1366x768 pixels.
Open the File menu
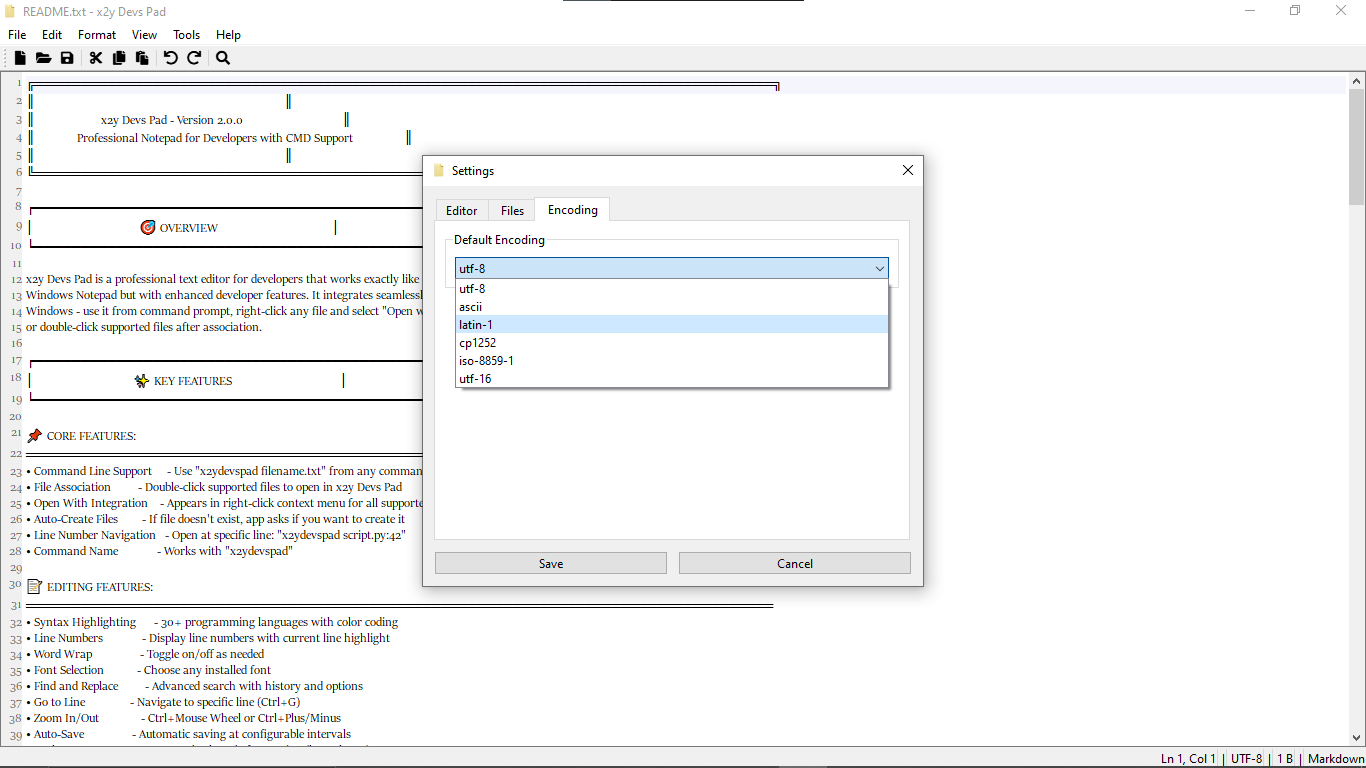click(x=17, y=35)
